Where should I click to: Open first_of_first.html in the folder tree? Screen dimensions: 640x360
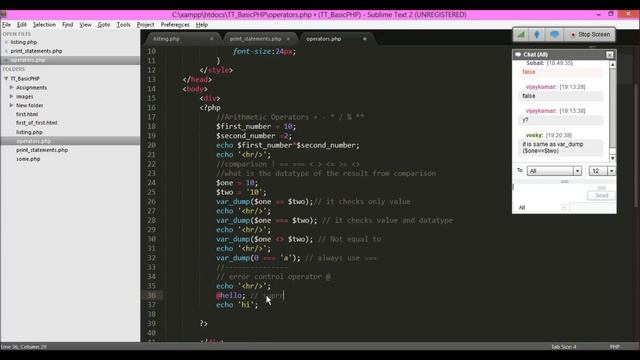click(x=36, y=123)
